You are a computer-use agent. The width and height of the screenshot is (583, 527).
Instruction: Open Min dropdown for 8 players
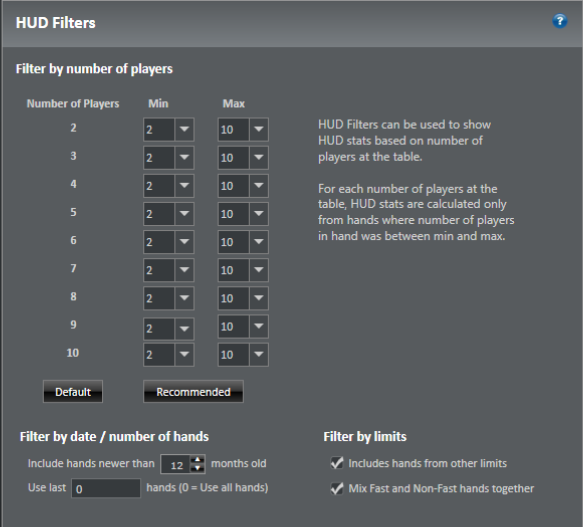pos(168,298)
